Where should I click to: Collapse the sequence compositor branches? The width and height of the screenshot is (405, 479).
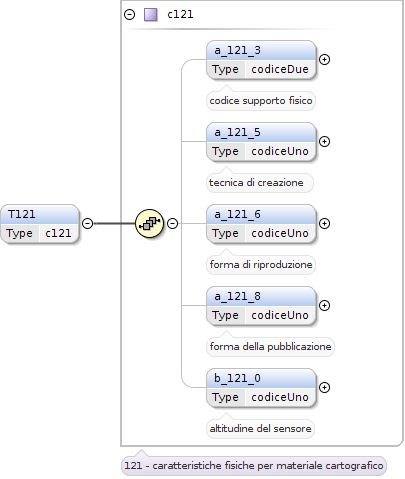pyautogui.click(x=172, y=223)
